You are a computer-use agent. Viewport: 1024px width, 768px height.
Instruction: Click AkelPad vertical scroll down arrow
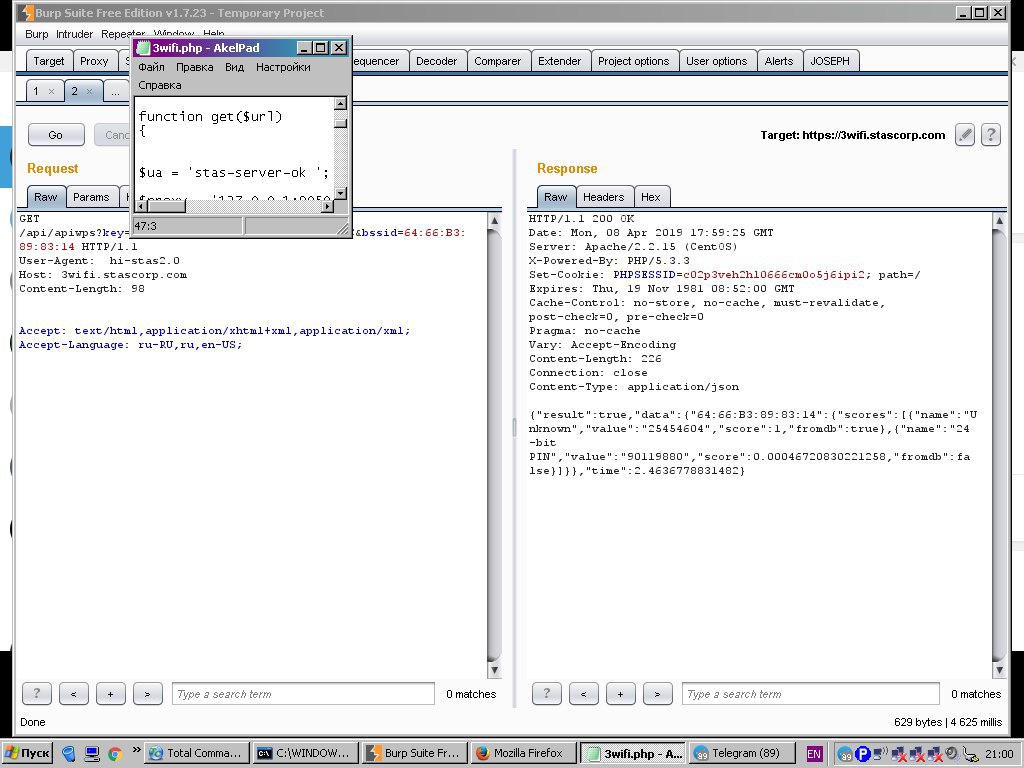click(x=340, y=193)
